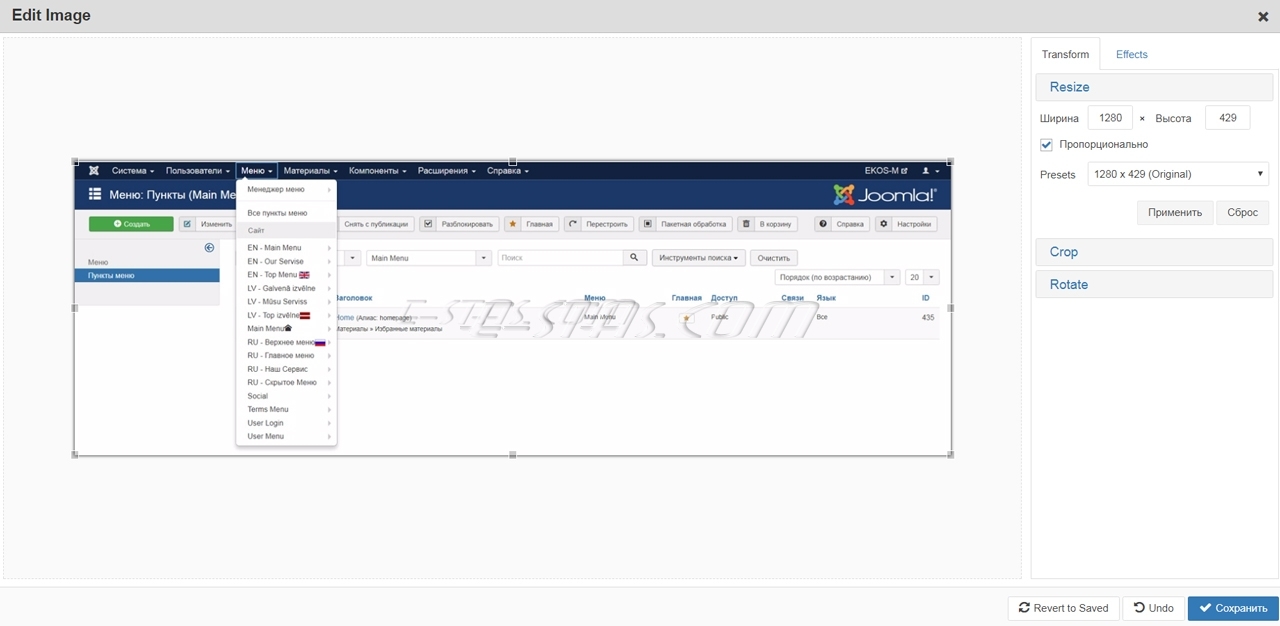Click the top-edge middle resize handle
1280x626 pixels.
click(x=513, y=161)
